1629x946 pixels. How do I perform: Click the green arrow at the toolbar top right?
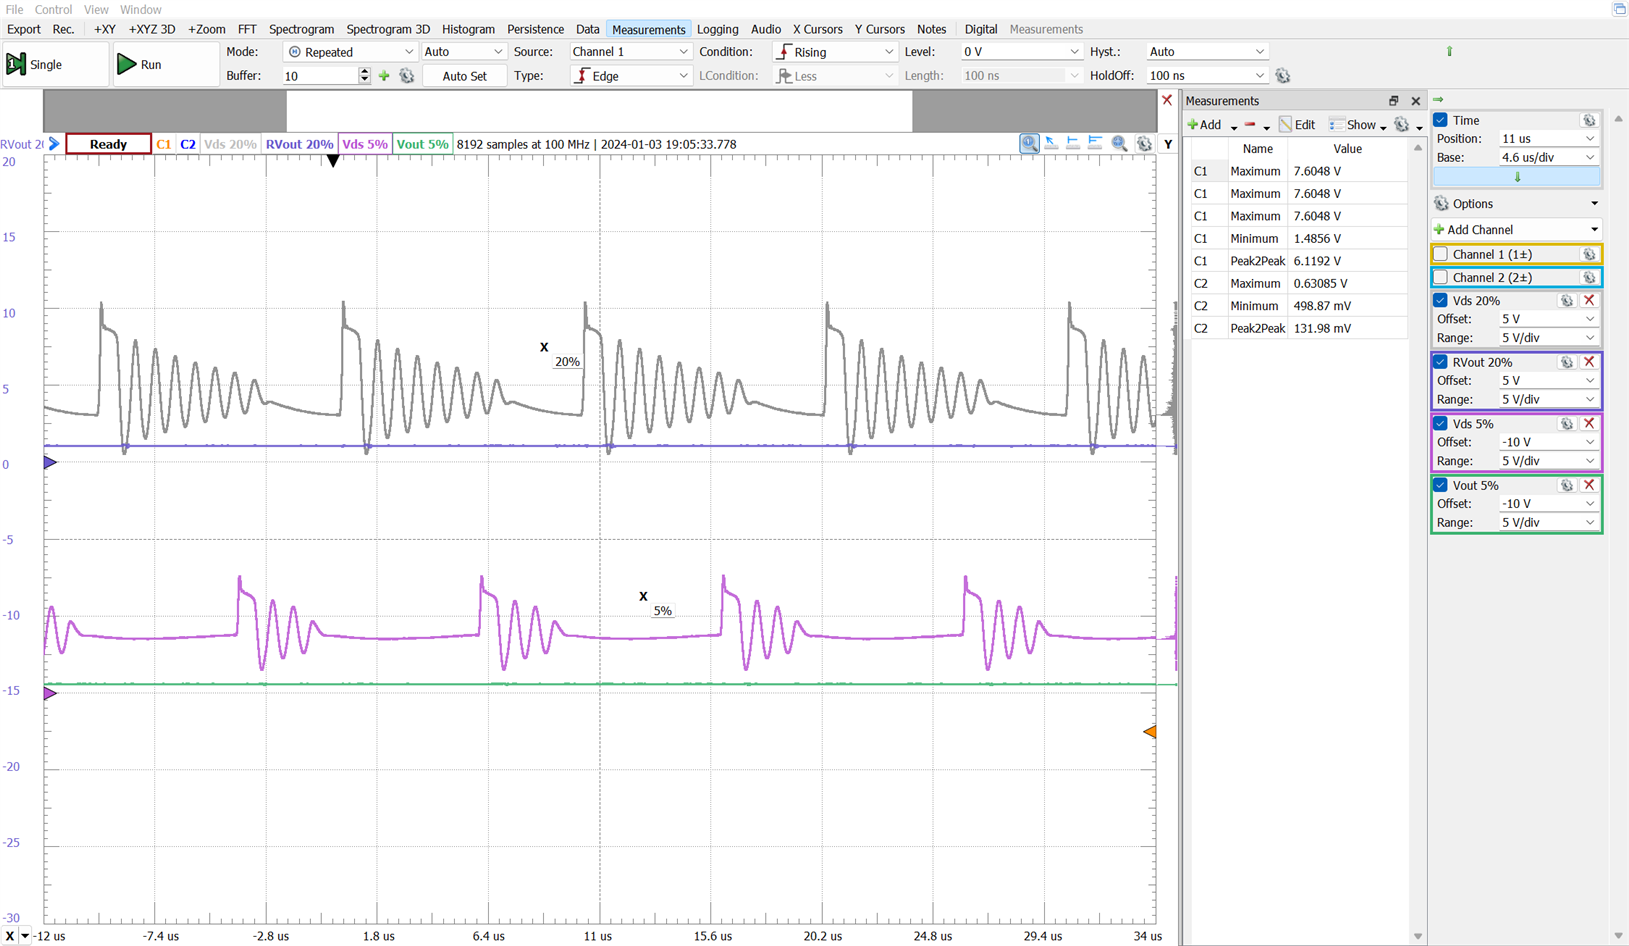[1449, 51]
